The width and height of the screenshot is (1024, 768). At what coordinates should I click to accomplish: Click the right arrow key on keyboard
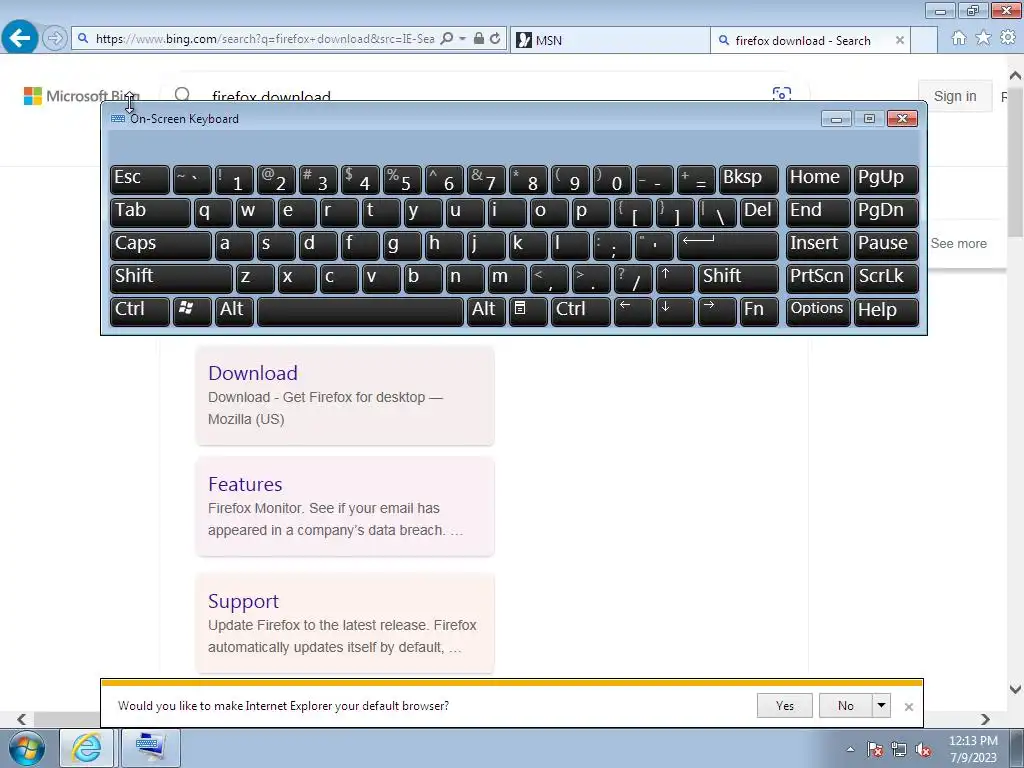click(716, 310)
